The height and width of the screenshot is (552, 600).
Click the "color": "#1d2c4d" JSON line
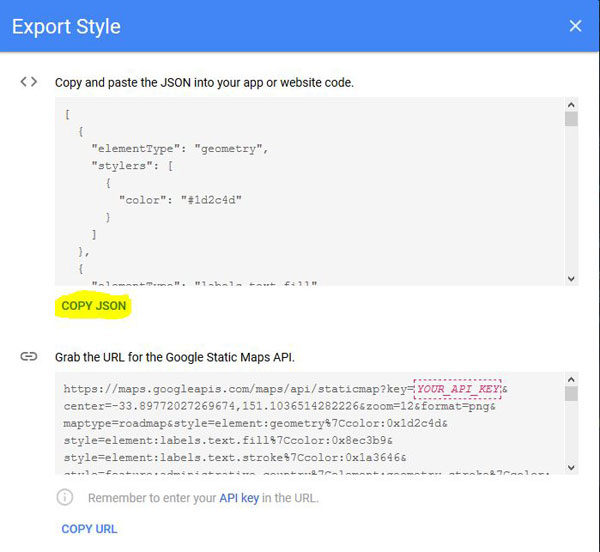point(180,200)
